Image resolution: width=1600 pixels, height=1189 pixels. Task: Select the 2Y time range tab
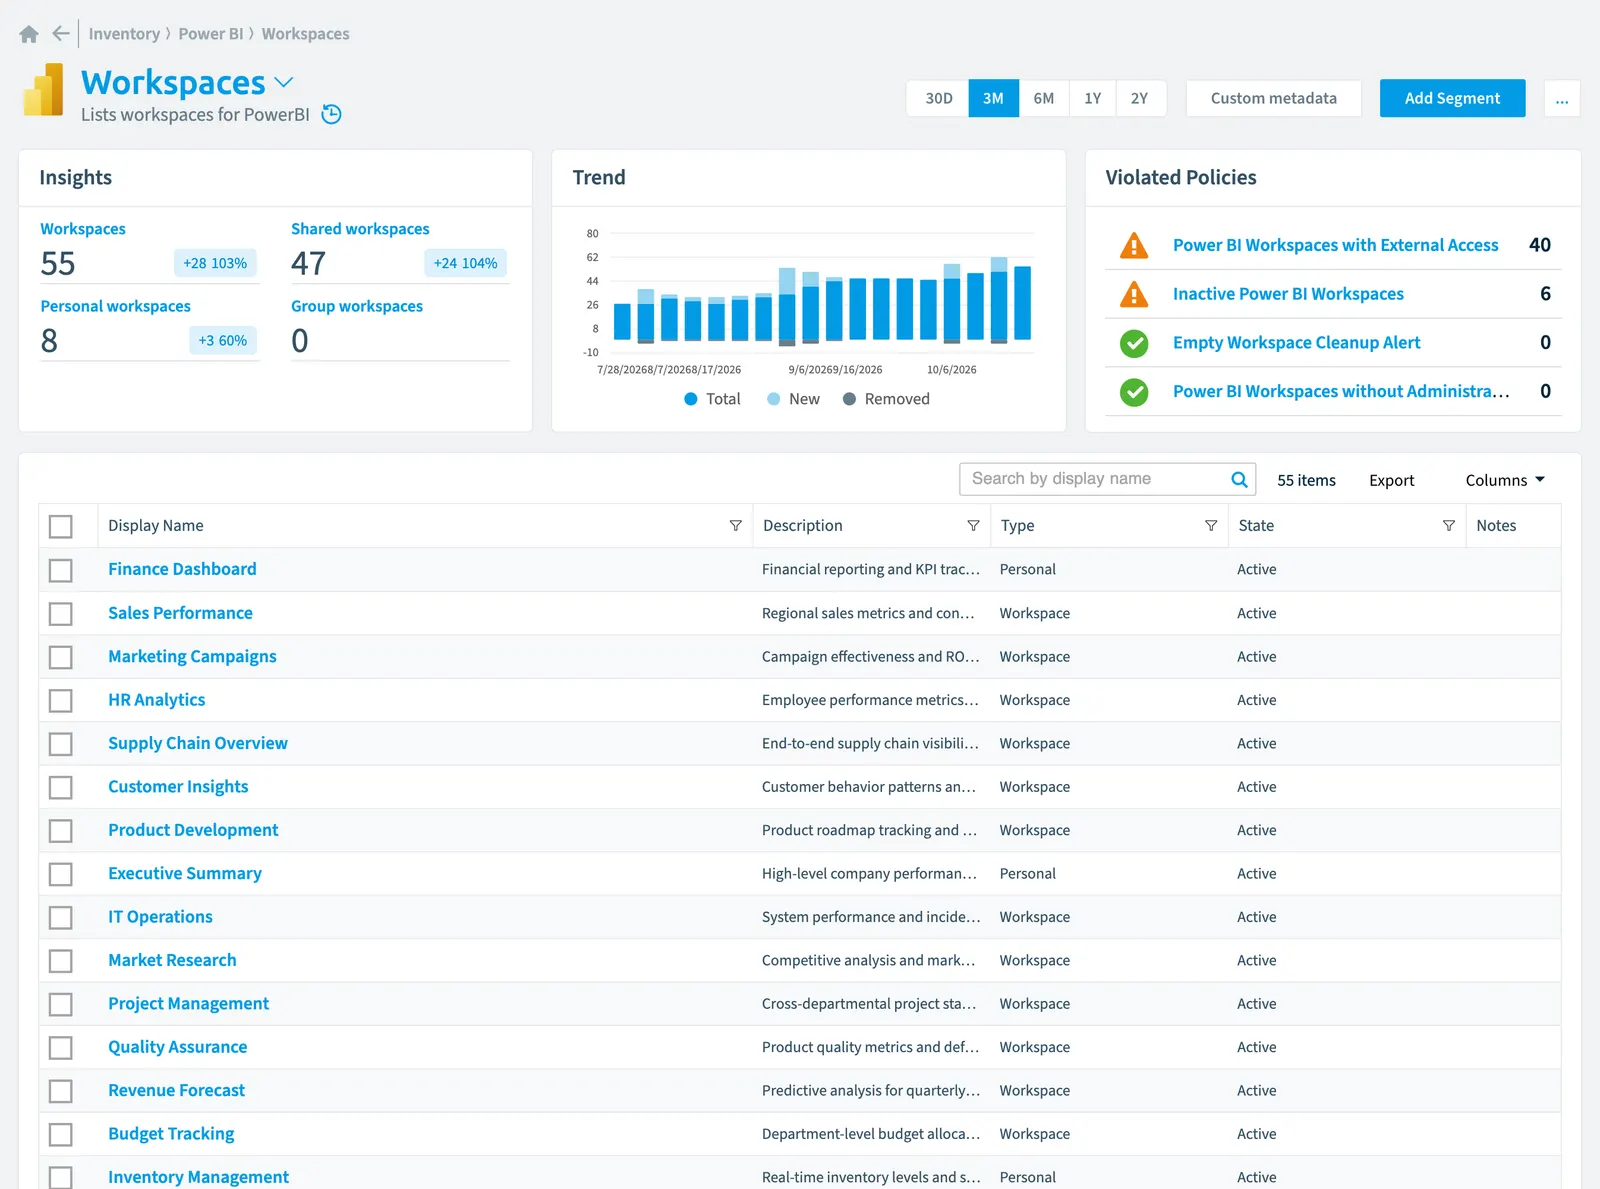click(1140, 98)
